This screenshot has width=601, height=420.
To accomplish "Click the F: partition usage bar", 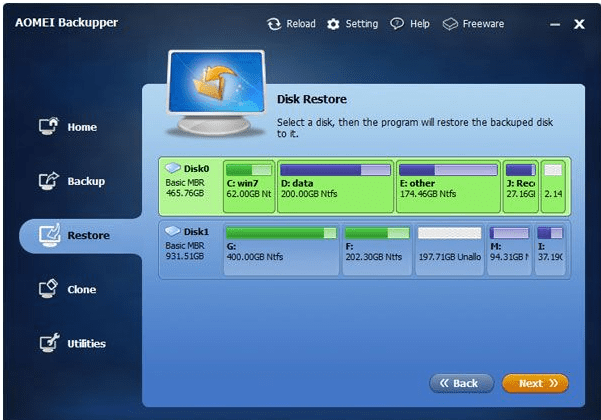I will click(x=377, y=233).
